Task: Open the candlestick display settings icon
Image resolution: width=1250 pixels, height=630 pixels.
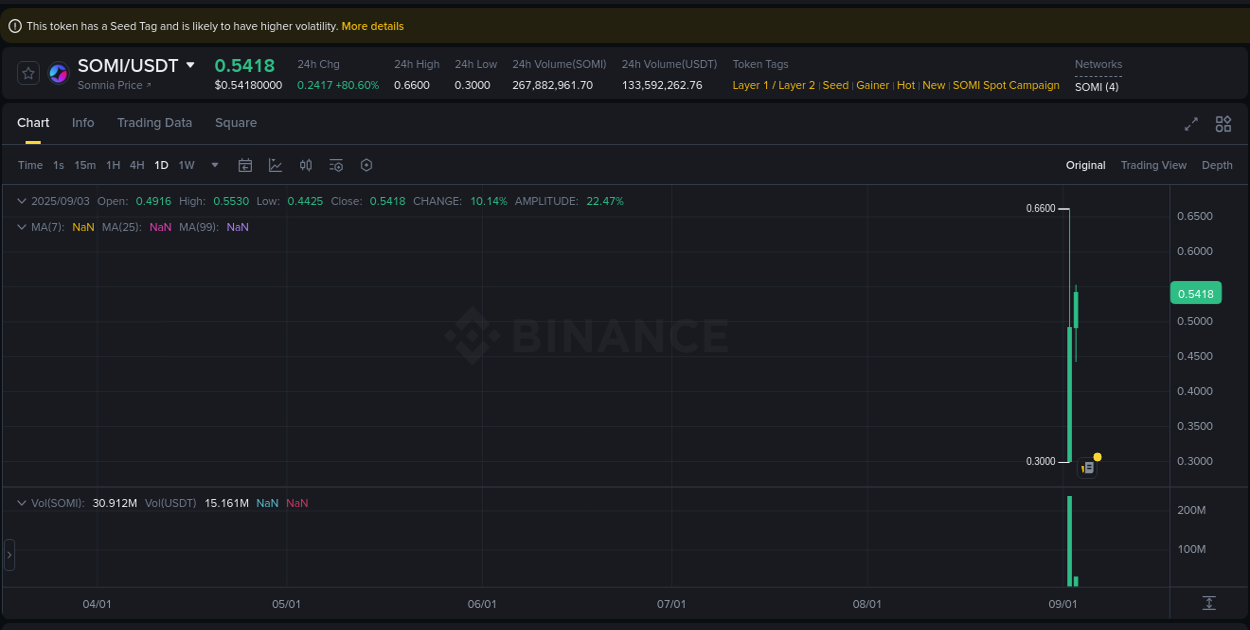Action: click(305, 165)
